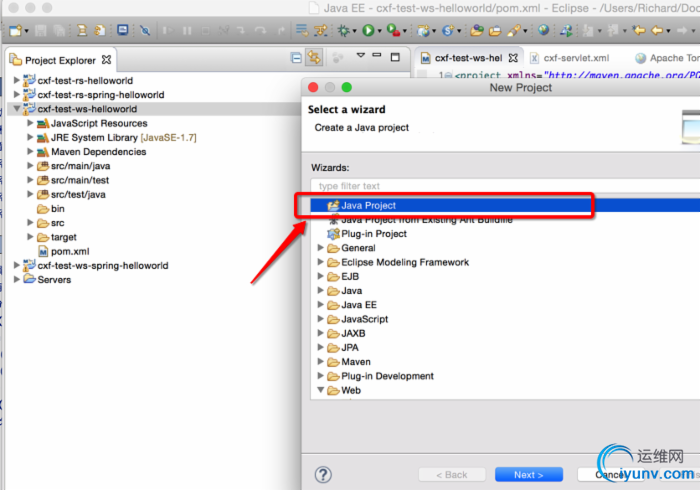Viewport: 700px width, 490px height.
Task: Switch to the cxf-servlet.xml editor tab
Action: 576,58
